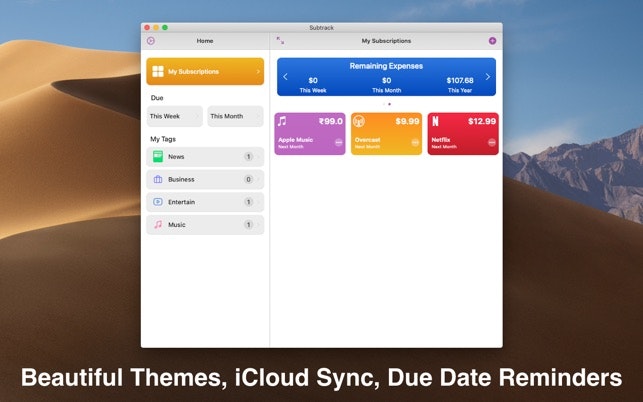643x402 pixels.
Task: Show subscriptions due This Week
Action: (x=175, y=116)
